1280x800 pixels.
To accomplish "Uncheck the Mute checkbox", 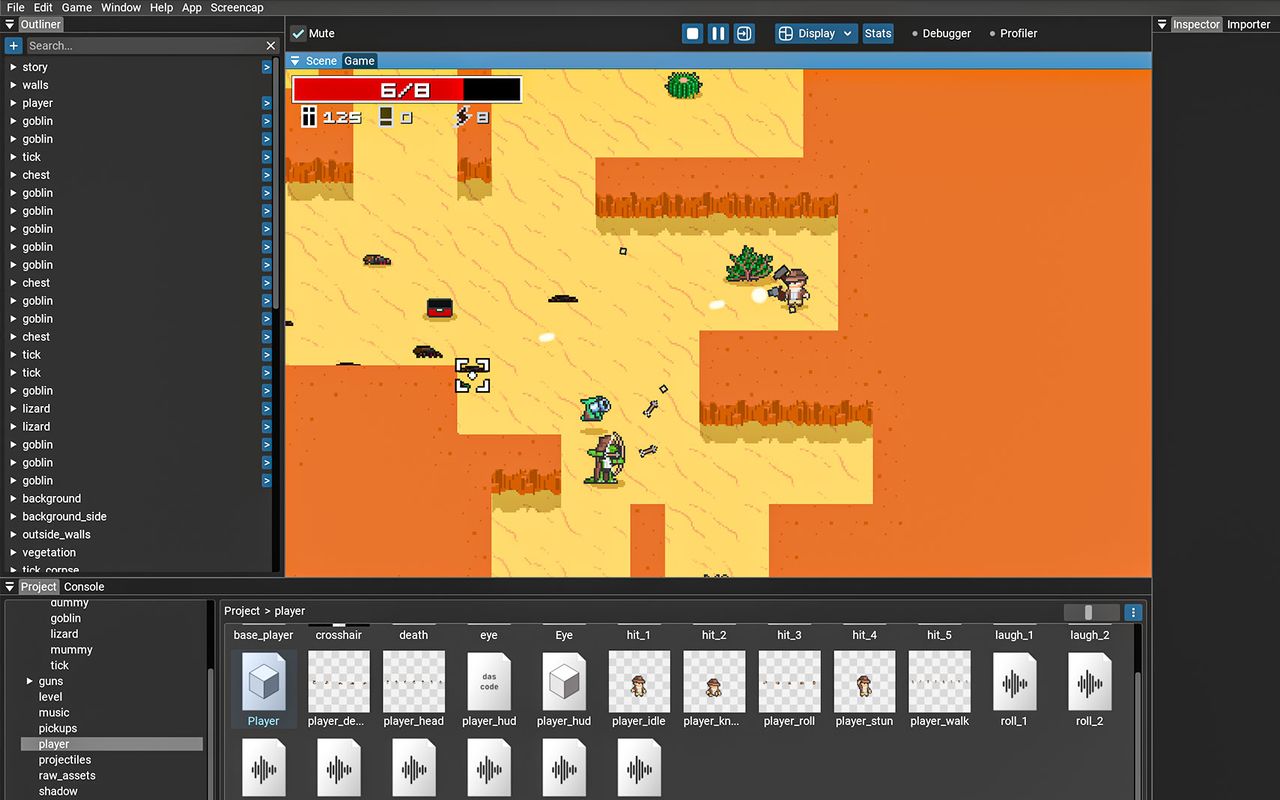I will 298,33.
